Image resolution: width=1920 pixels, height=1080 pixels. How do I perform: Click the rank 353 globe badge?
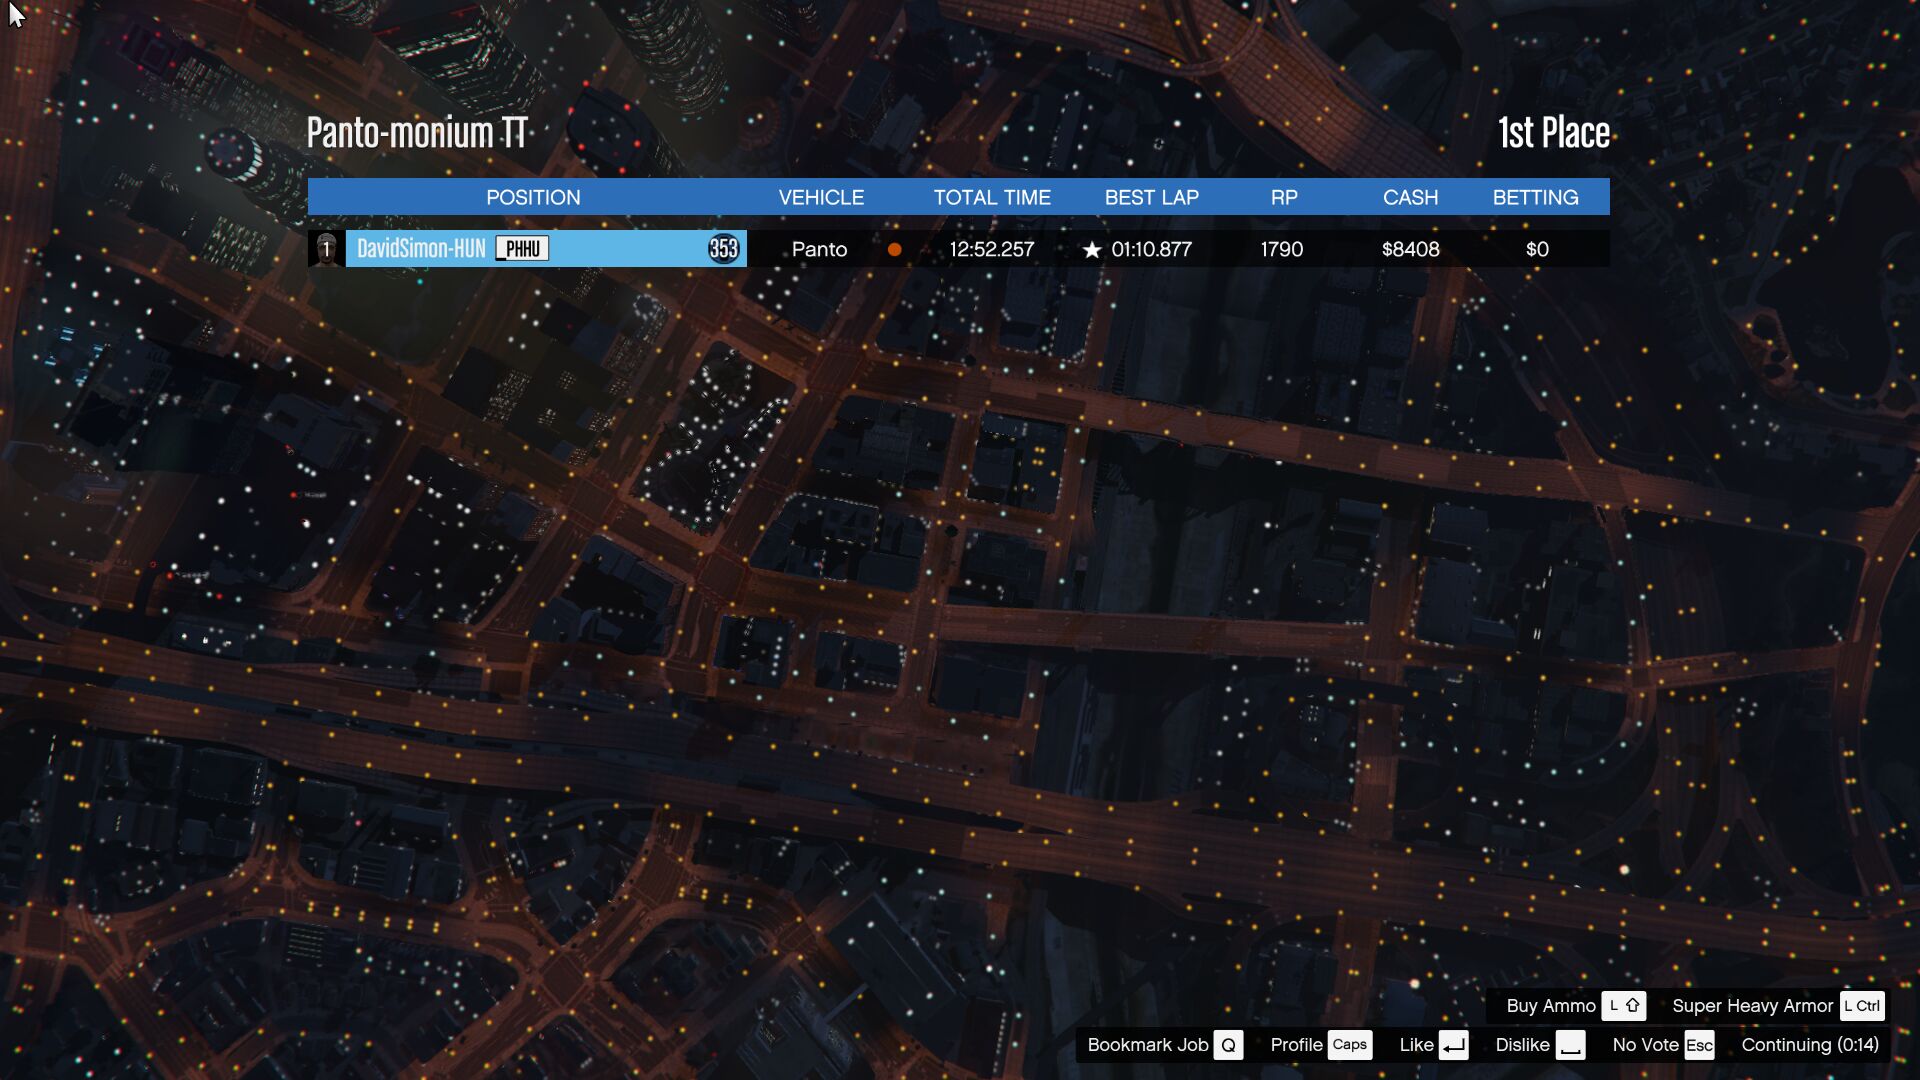[x=723, y=249]
